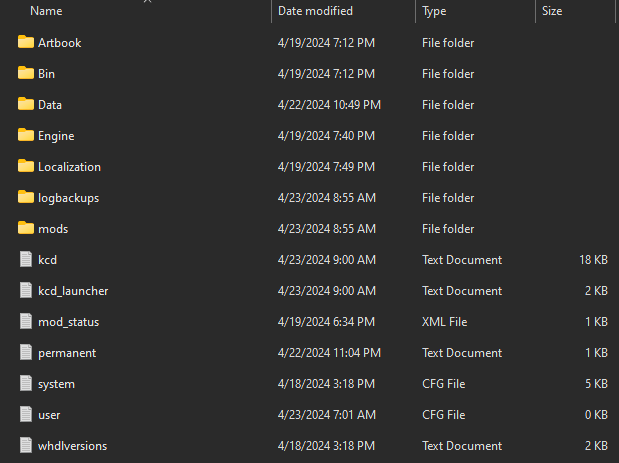Click the logbackups folder name
The width and height of the screenshot is (619, 463).
[68, 198]
